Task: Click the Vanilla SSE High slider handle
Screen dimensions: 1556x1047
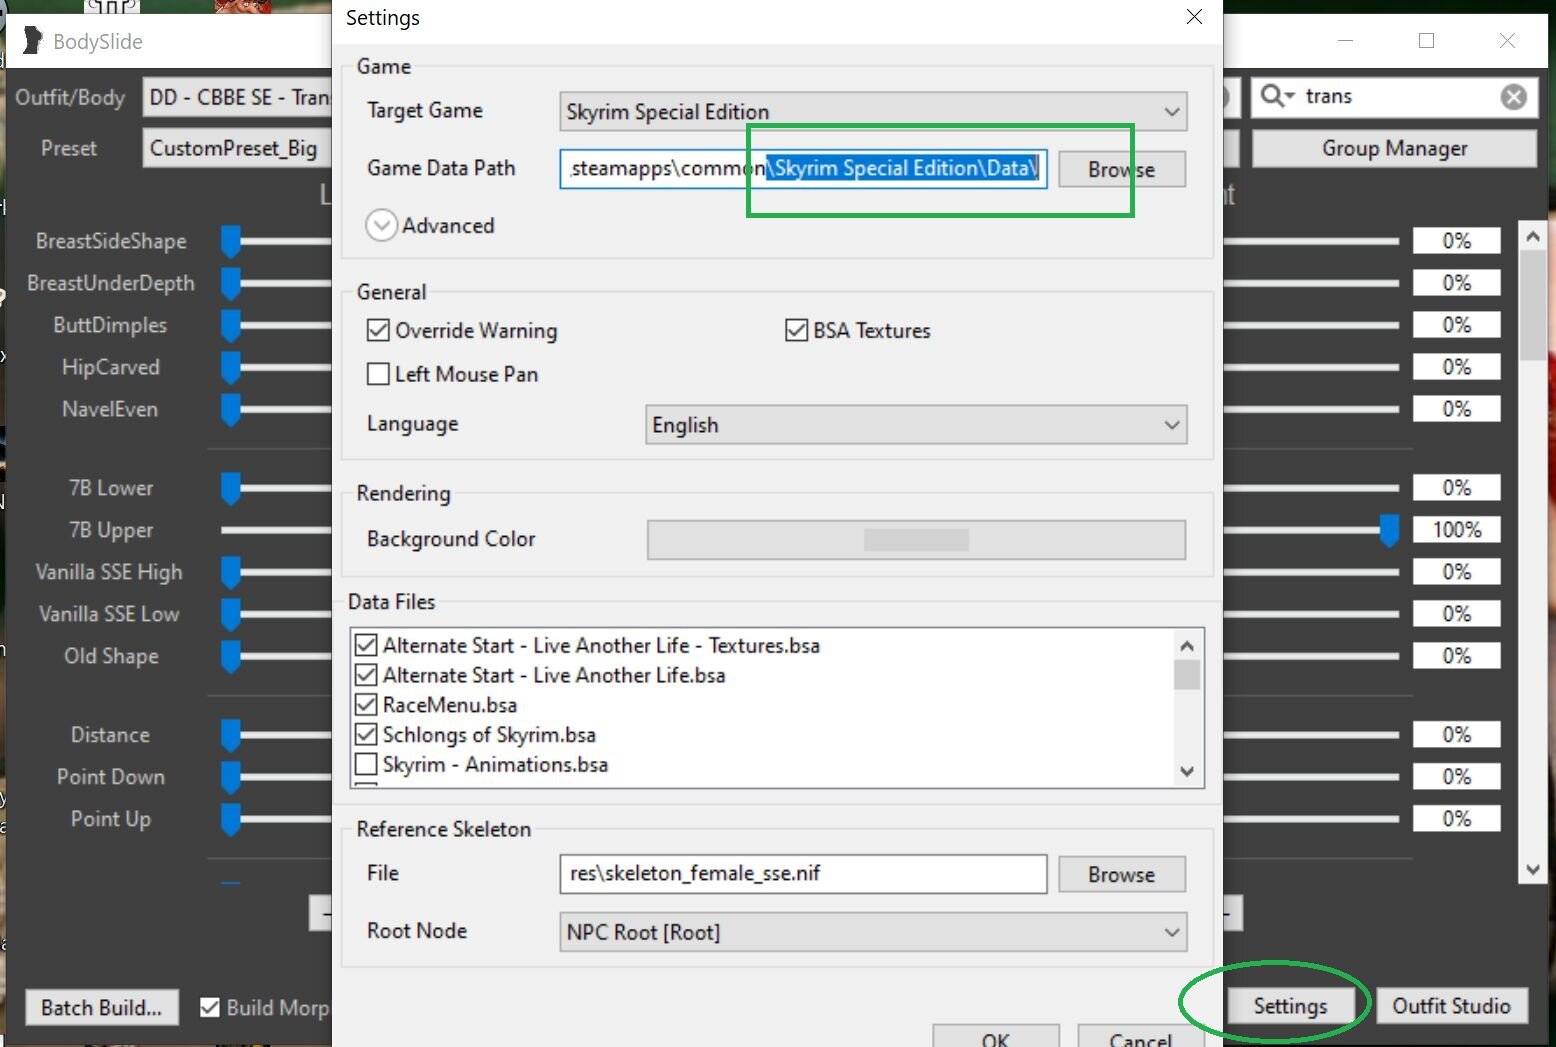Action: click(231, 572)
